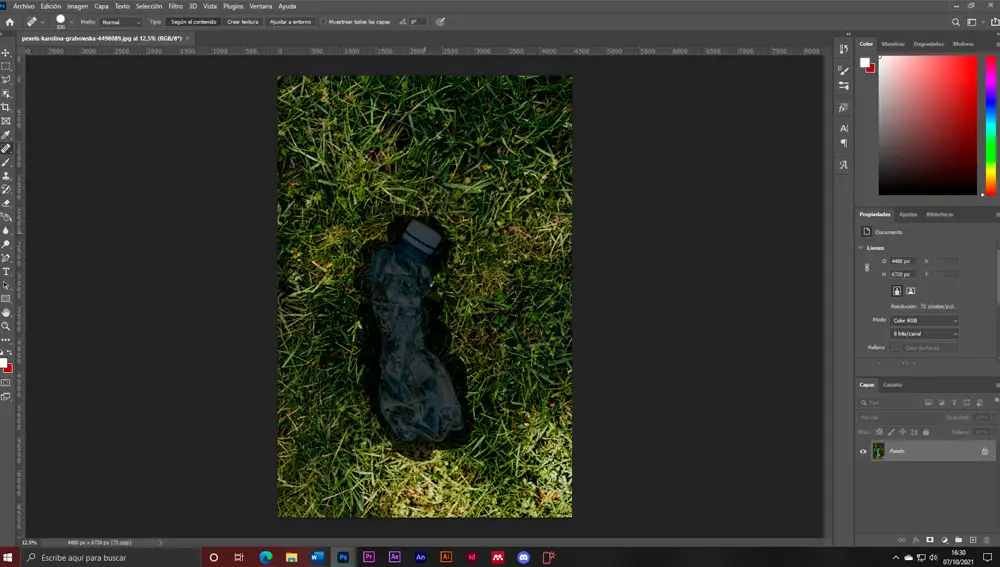Select the Paint Bucket tool
This screenshot has height=567, width=1000.
pyautogui.click(x=6, y=217)
